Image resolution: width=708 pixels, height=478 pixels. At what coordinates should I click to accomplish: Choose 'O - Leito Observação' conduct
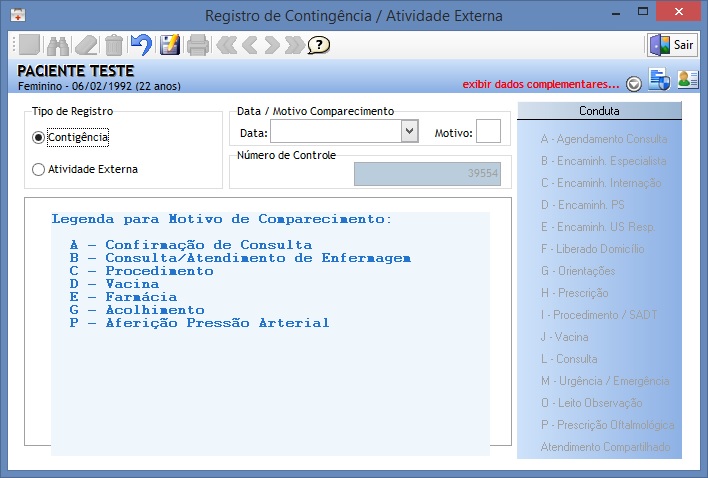(x=592, y=403)
